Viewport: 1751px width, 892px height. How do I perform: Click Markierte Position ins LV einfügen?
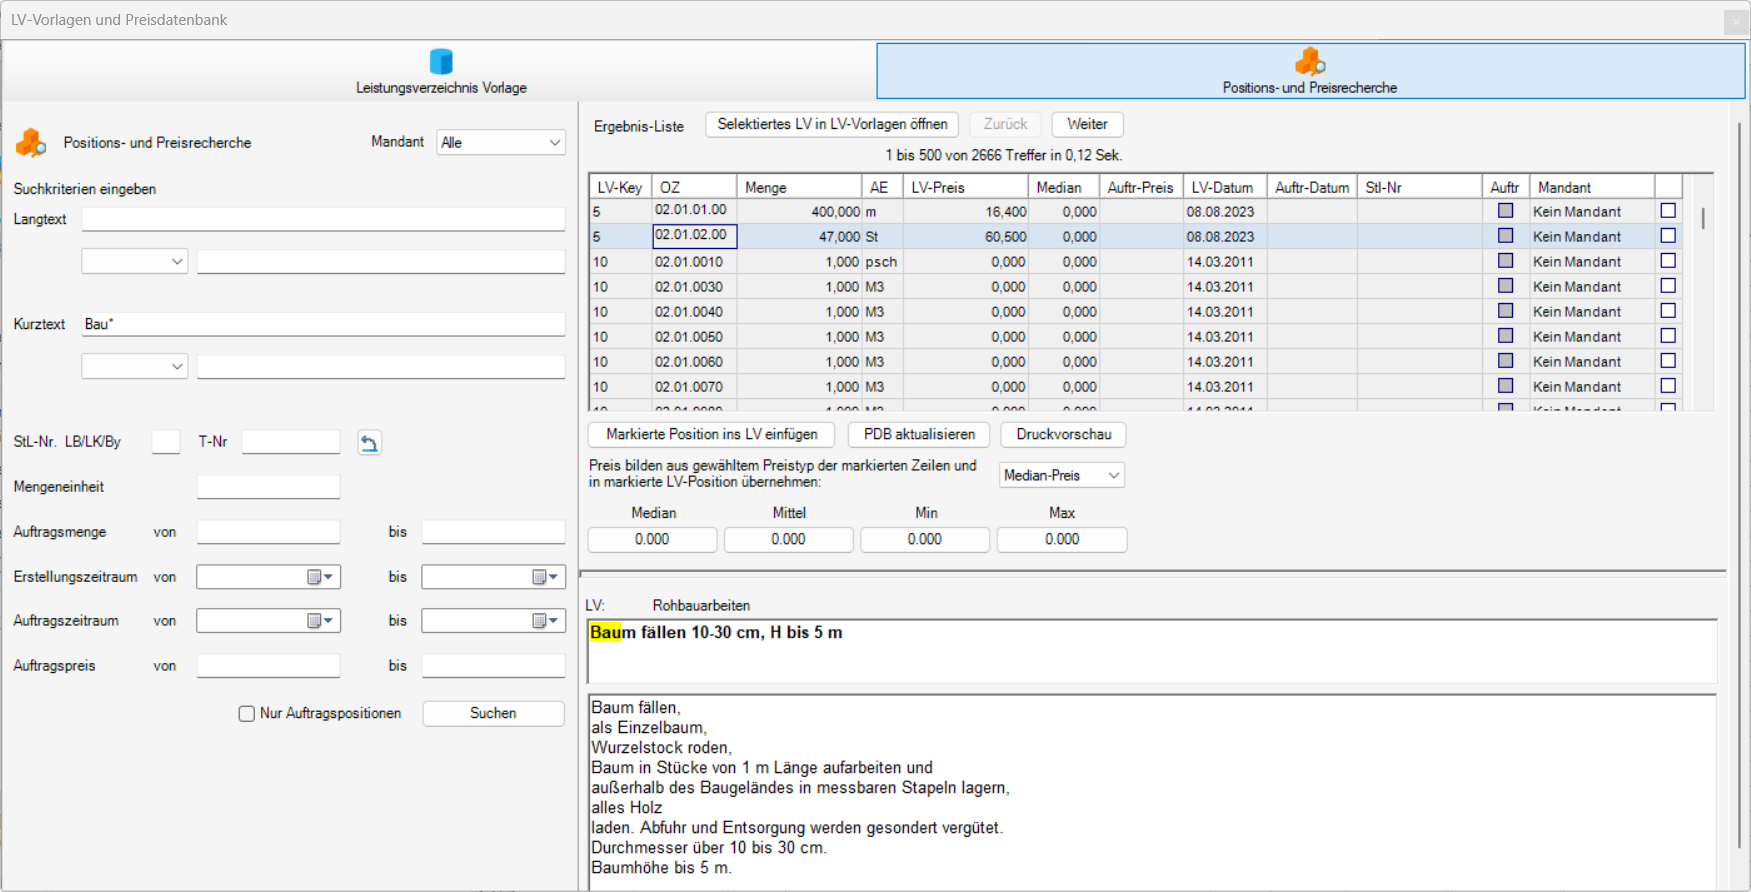pyautogui.click(x=711, y=435)
